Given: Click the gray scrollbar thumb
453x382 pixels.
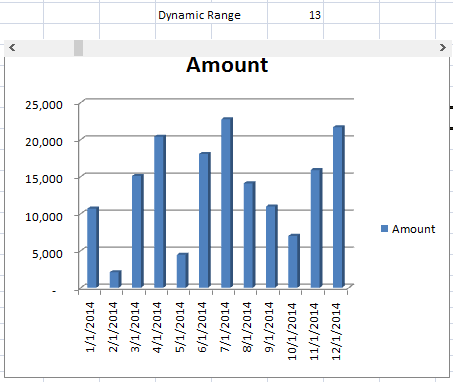Looking at the screenshot, I should (78, 48).
